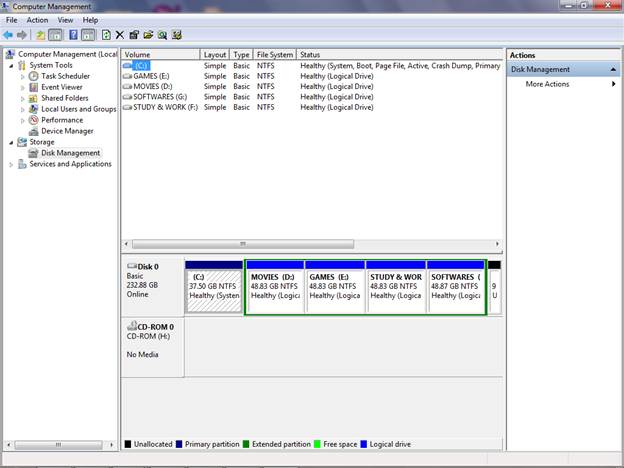Select Task Scheduler in the tree
This screenshot has height=468, width=624.
[65, 76]
